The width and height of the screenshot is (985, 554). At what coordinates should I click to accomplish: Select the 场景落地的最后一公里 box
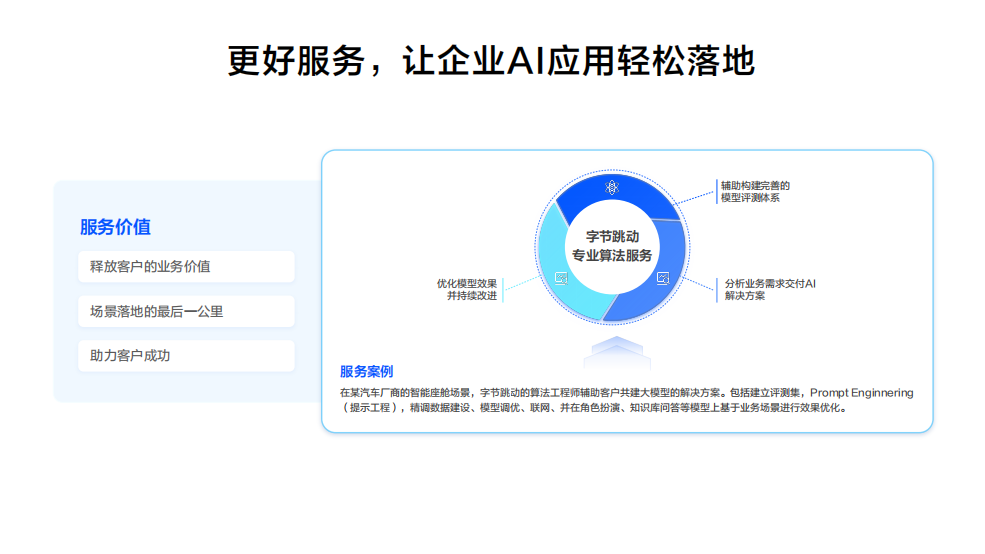pos(186,312)
